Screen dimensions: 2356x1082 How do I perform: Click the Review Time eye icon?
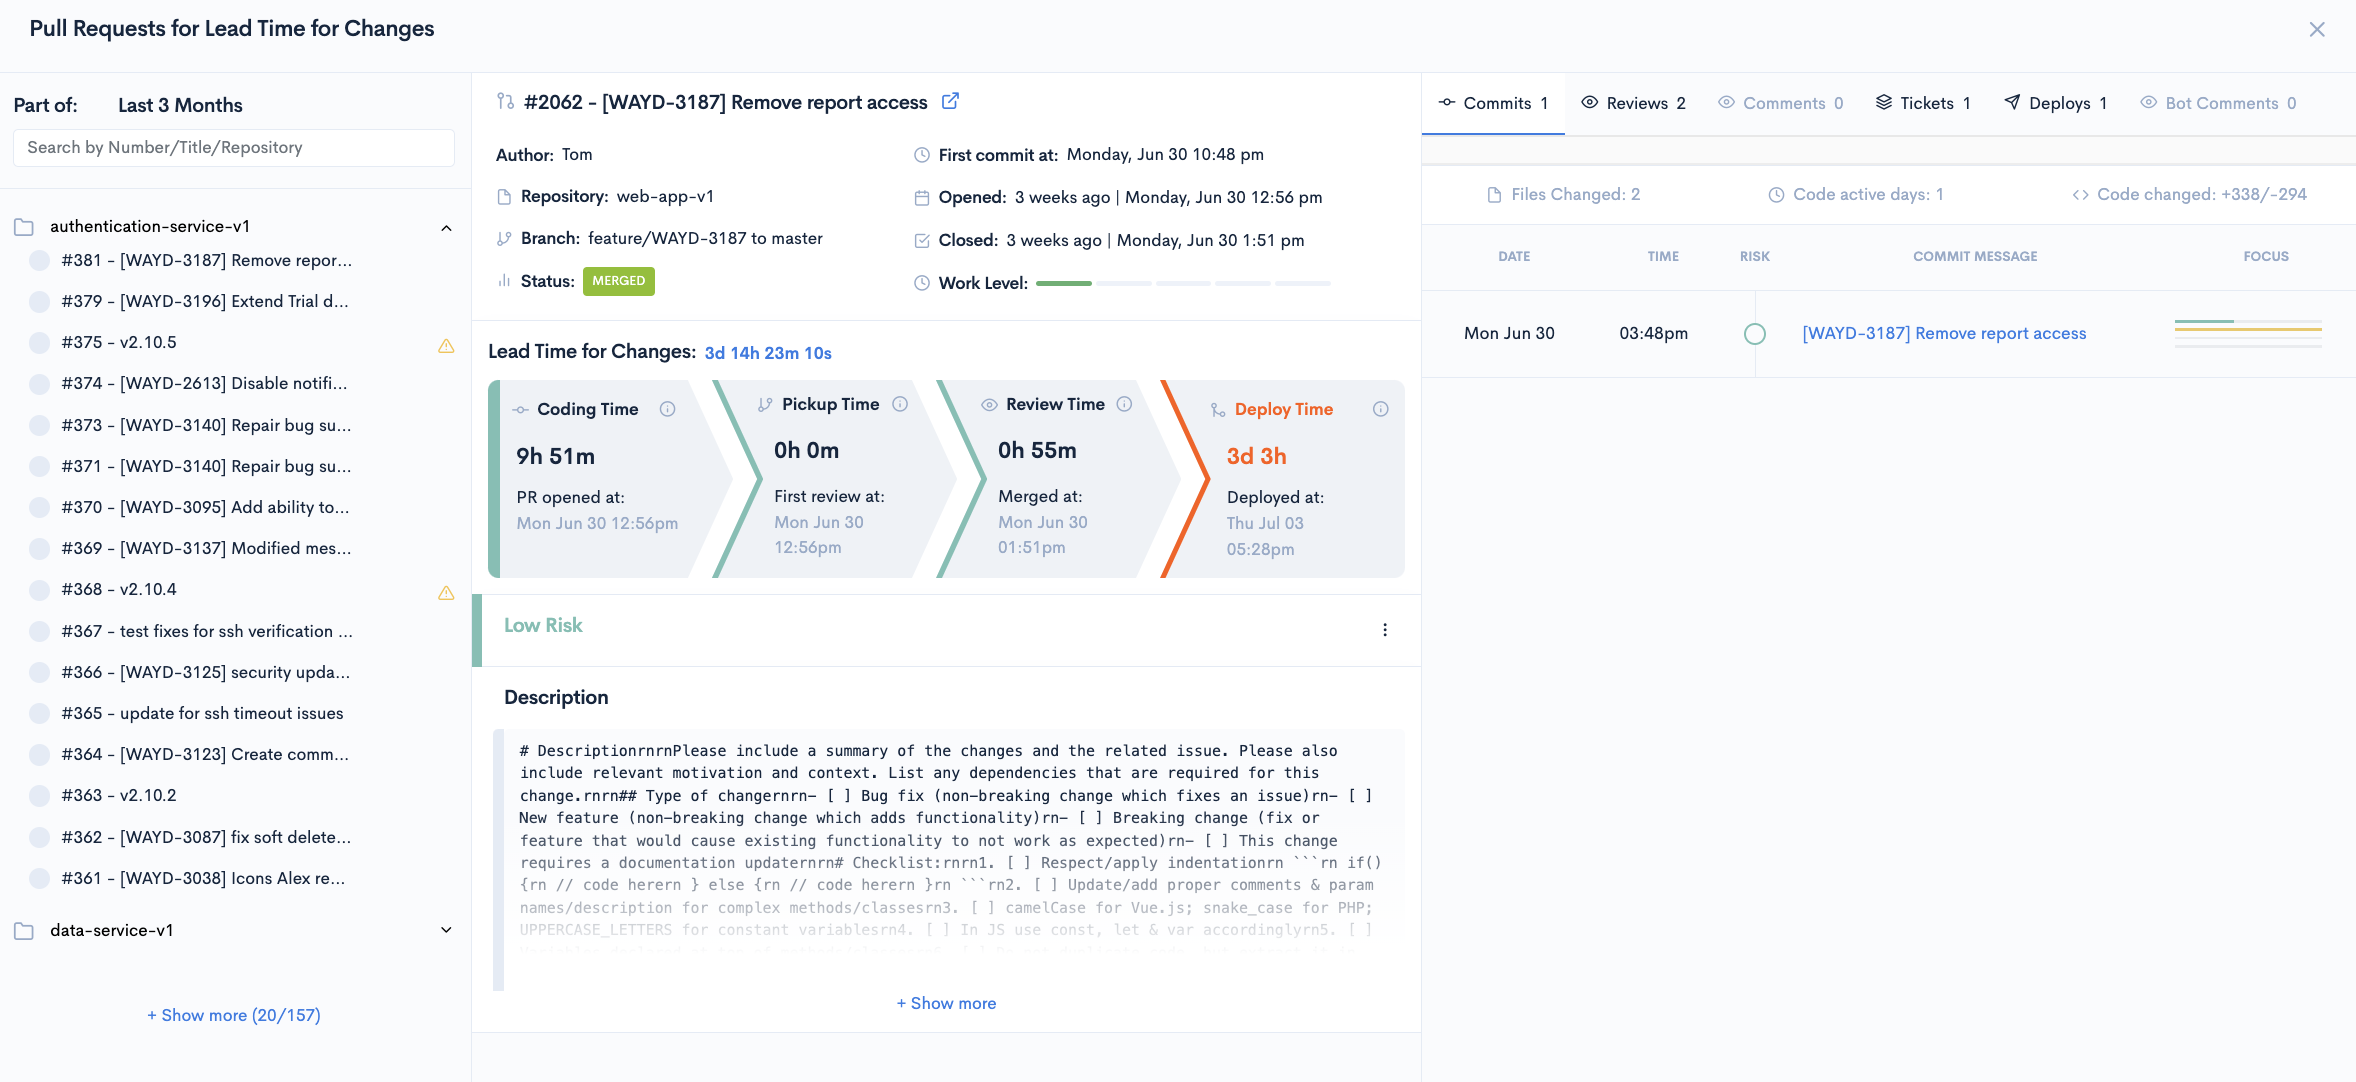989,405
